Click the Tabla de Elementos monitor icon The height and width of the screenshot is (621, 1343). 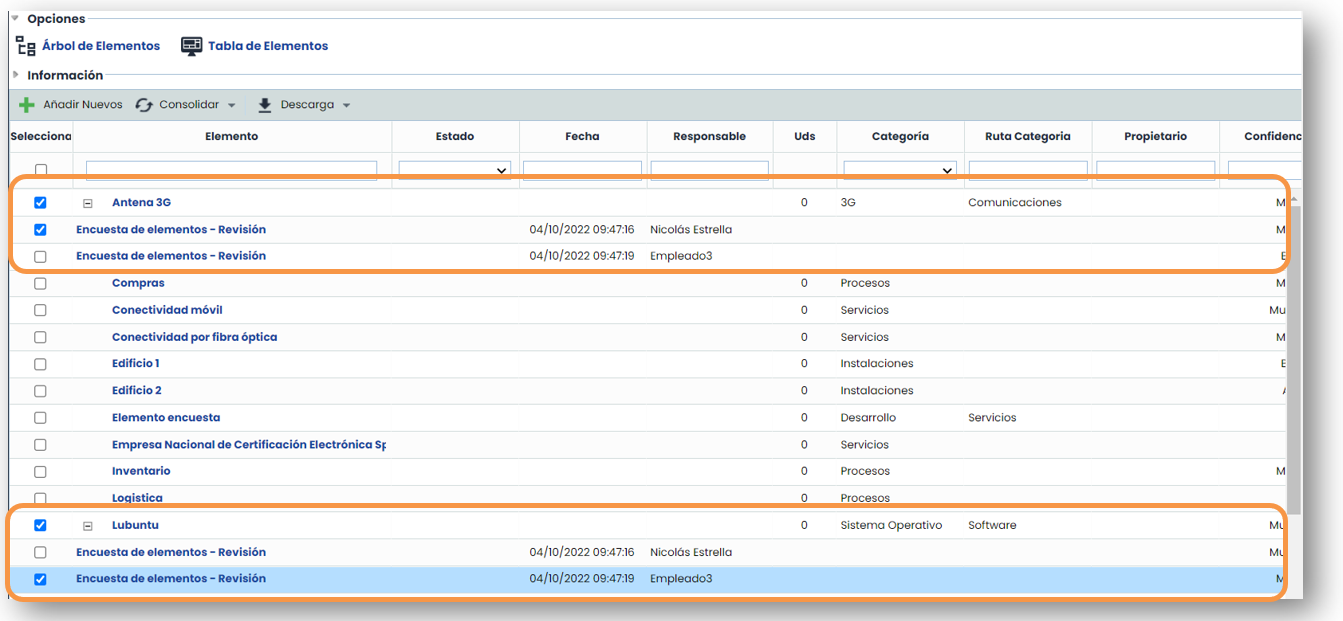192,46
